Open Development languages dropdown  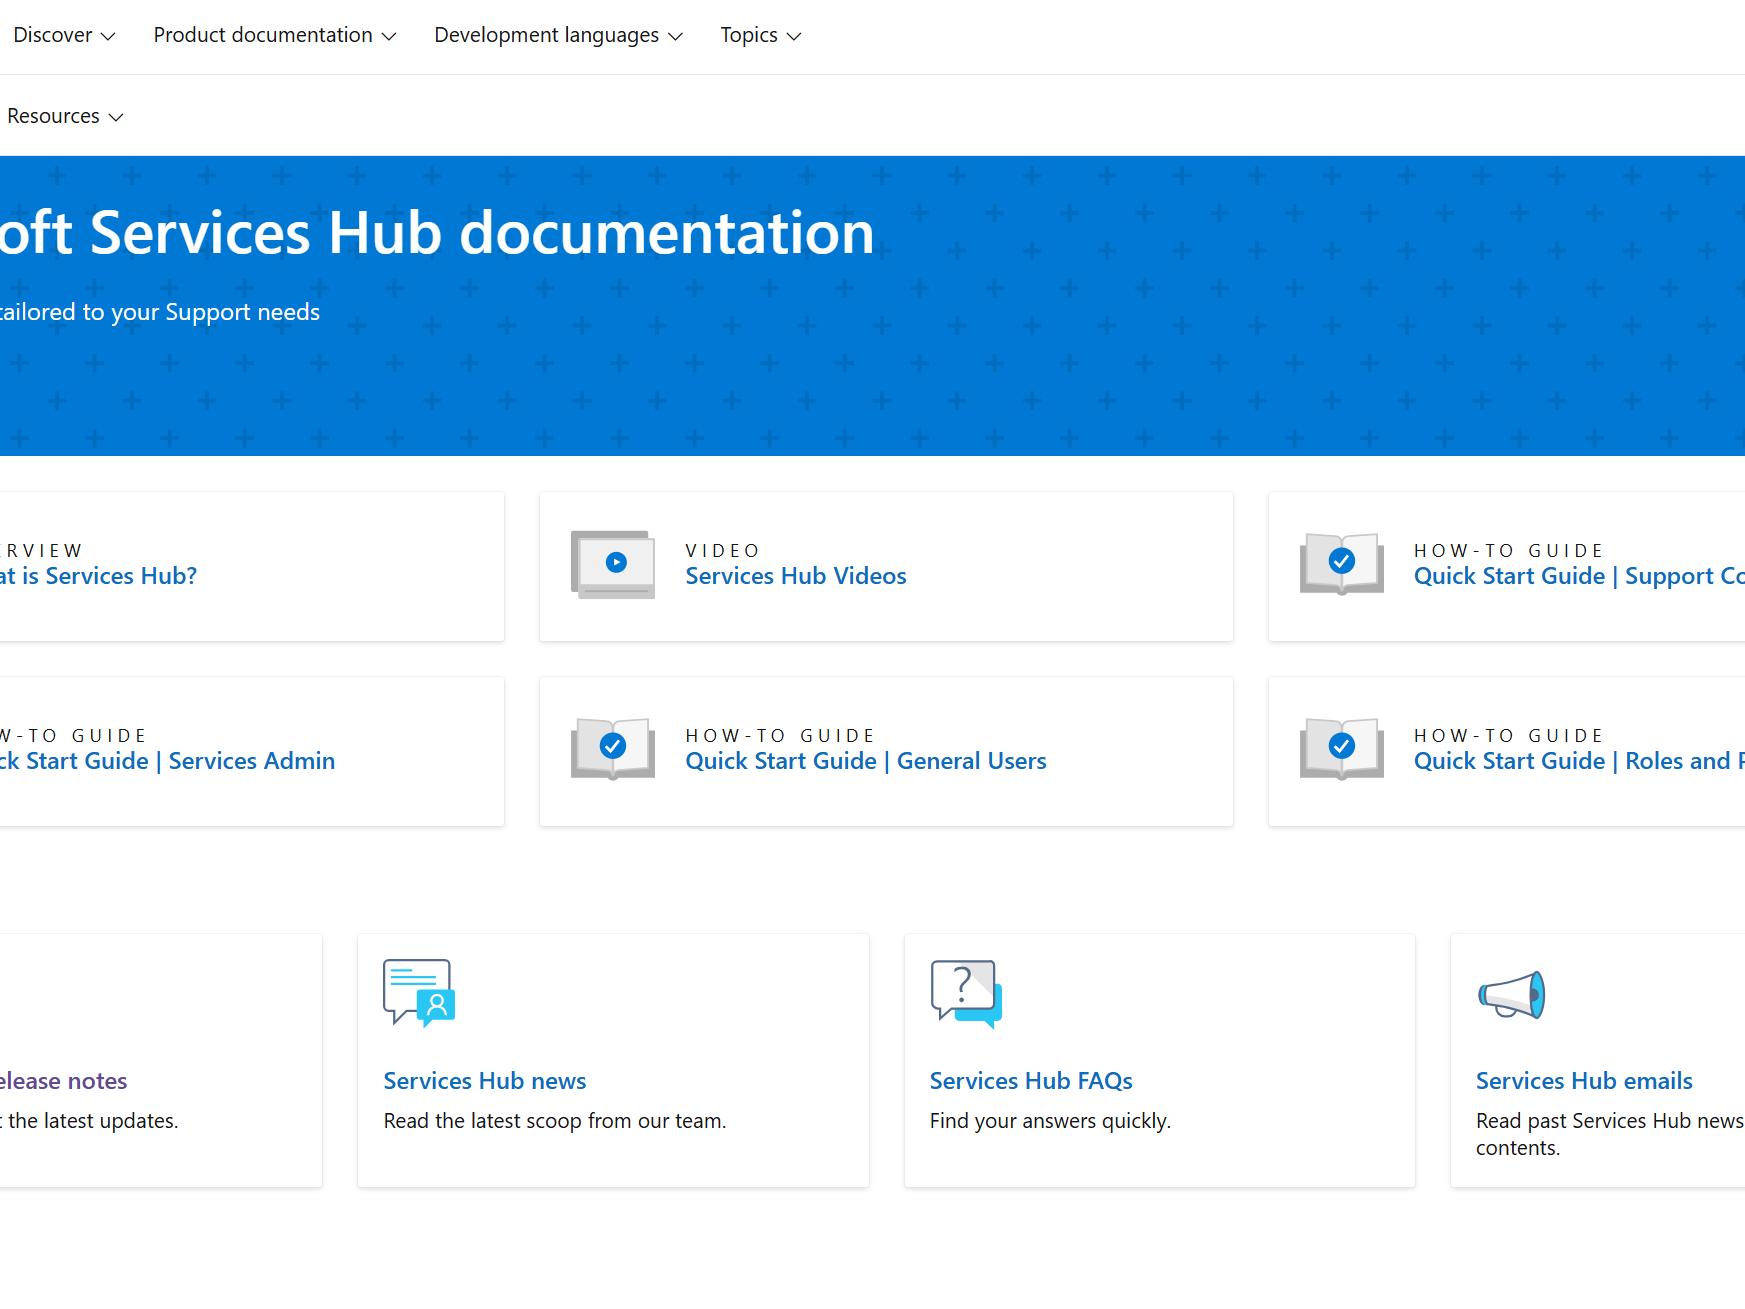pyautogui.click(x=558, y=35)
